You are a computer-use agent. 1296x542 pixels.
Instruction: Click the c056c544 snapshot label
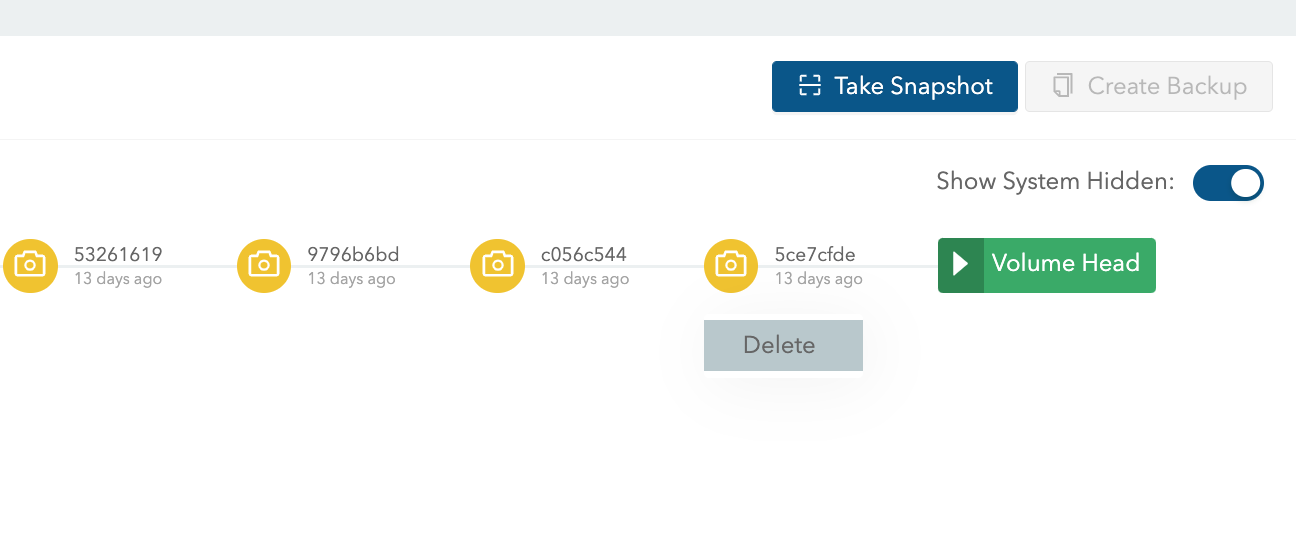[584, 254]
